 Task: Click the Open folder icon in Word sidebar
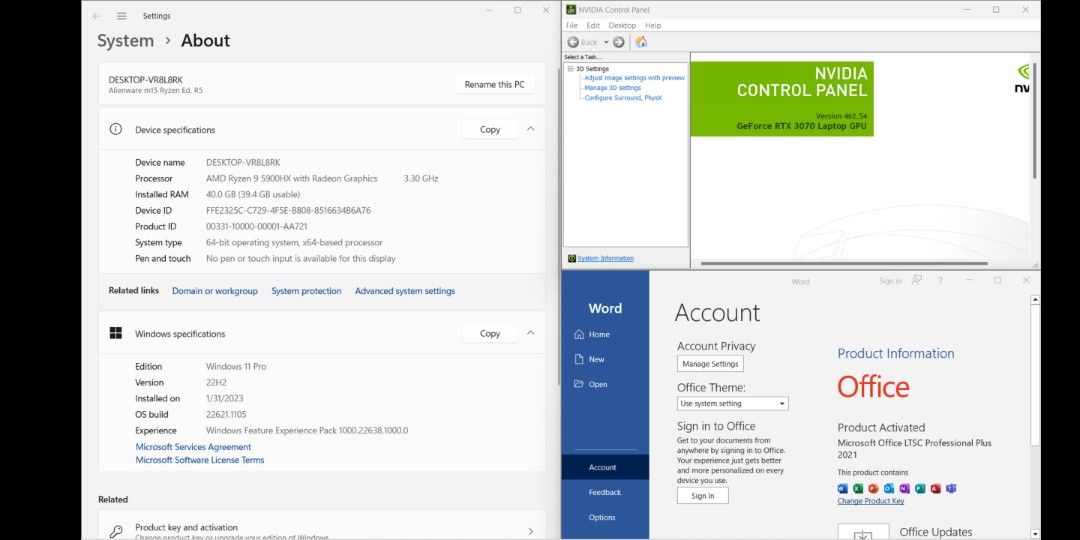[x=579, y=384]
